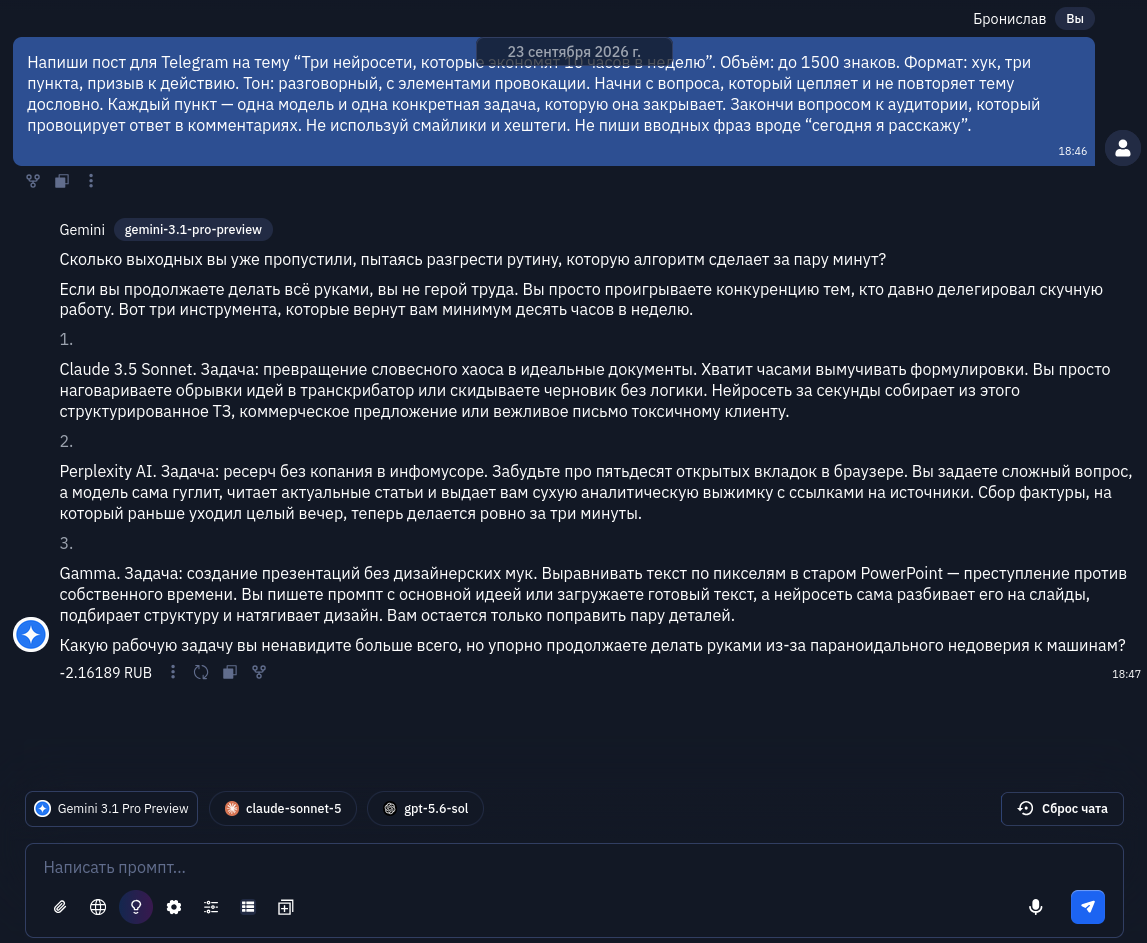
Task: Select the claude-sonnet-5 model chip
Action: pyautogui.click(x=282, y=809)
